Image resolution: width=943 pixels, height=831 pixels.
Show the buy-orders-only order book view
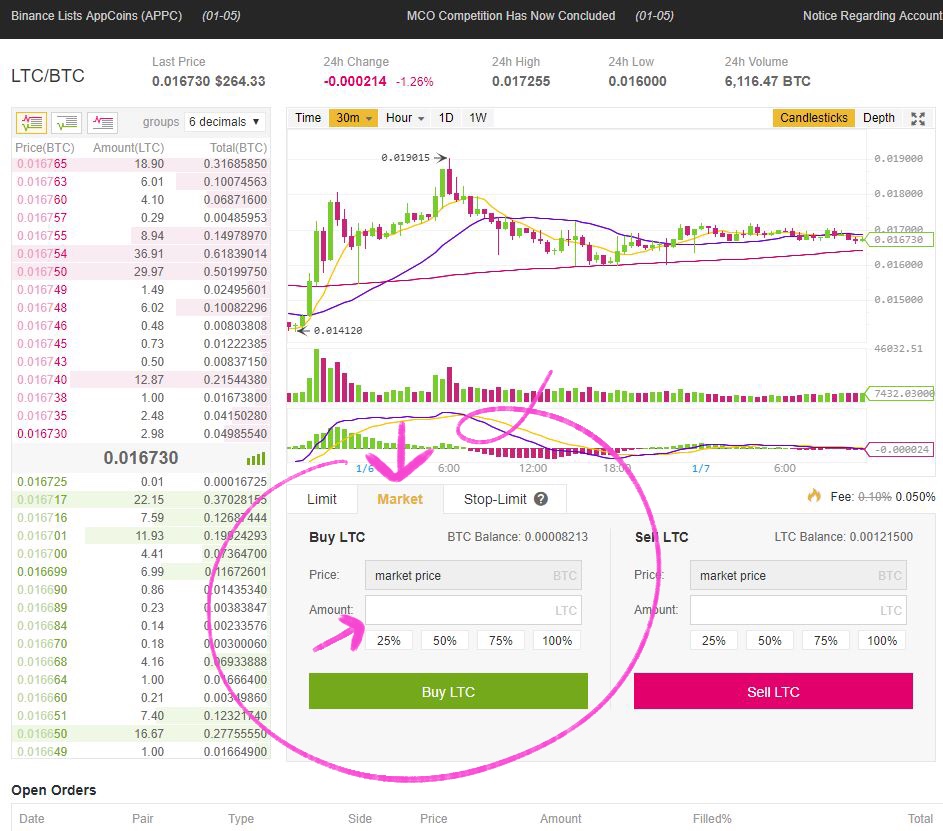[67, 122]
